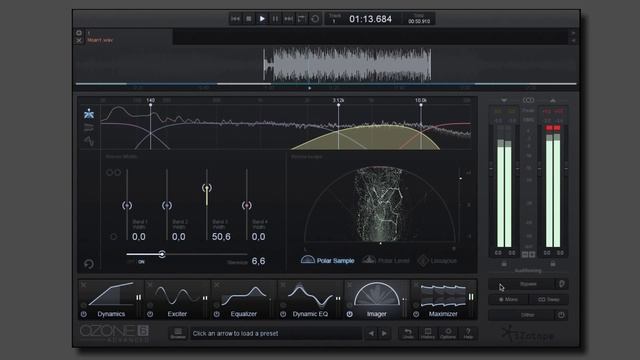Toggle power for the Exciter module
The height and width of the screenshot is (360, 640).
(150, 314)
